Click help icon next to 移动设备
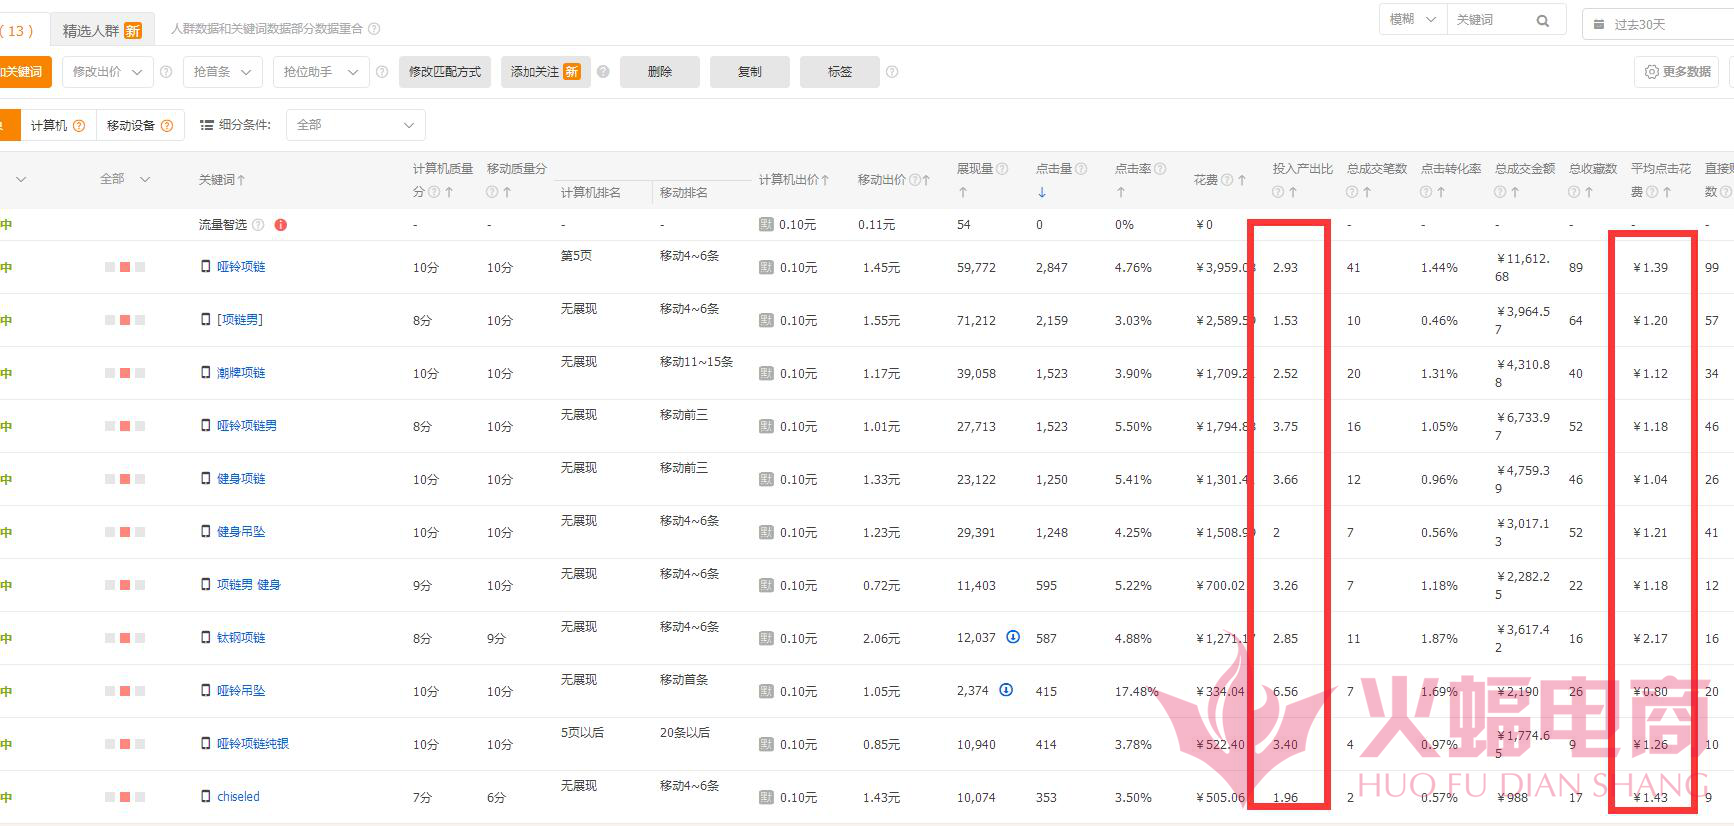1734x826 pixels. tap(167, 126)
